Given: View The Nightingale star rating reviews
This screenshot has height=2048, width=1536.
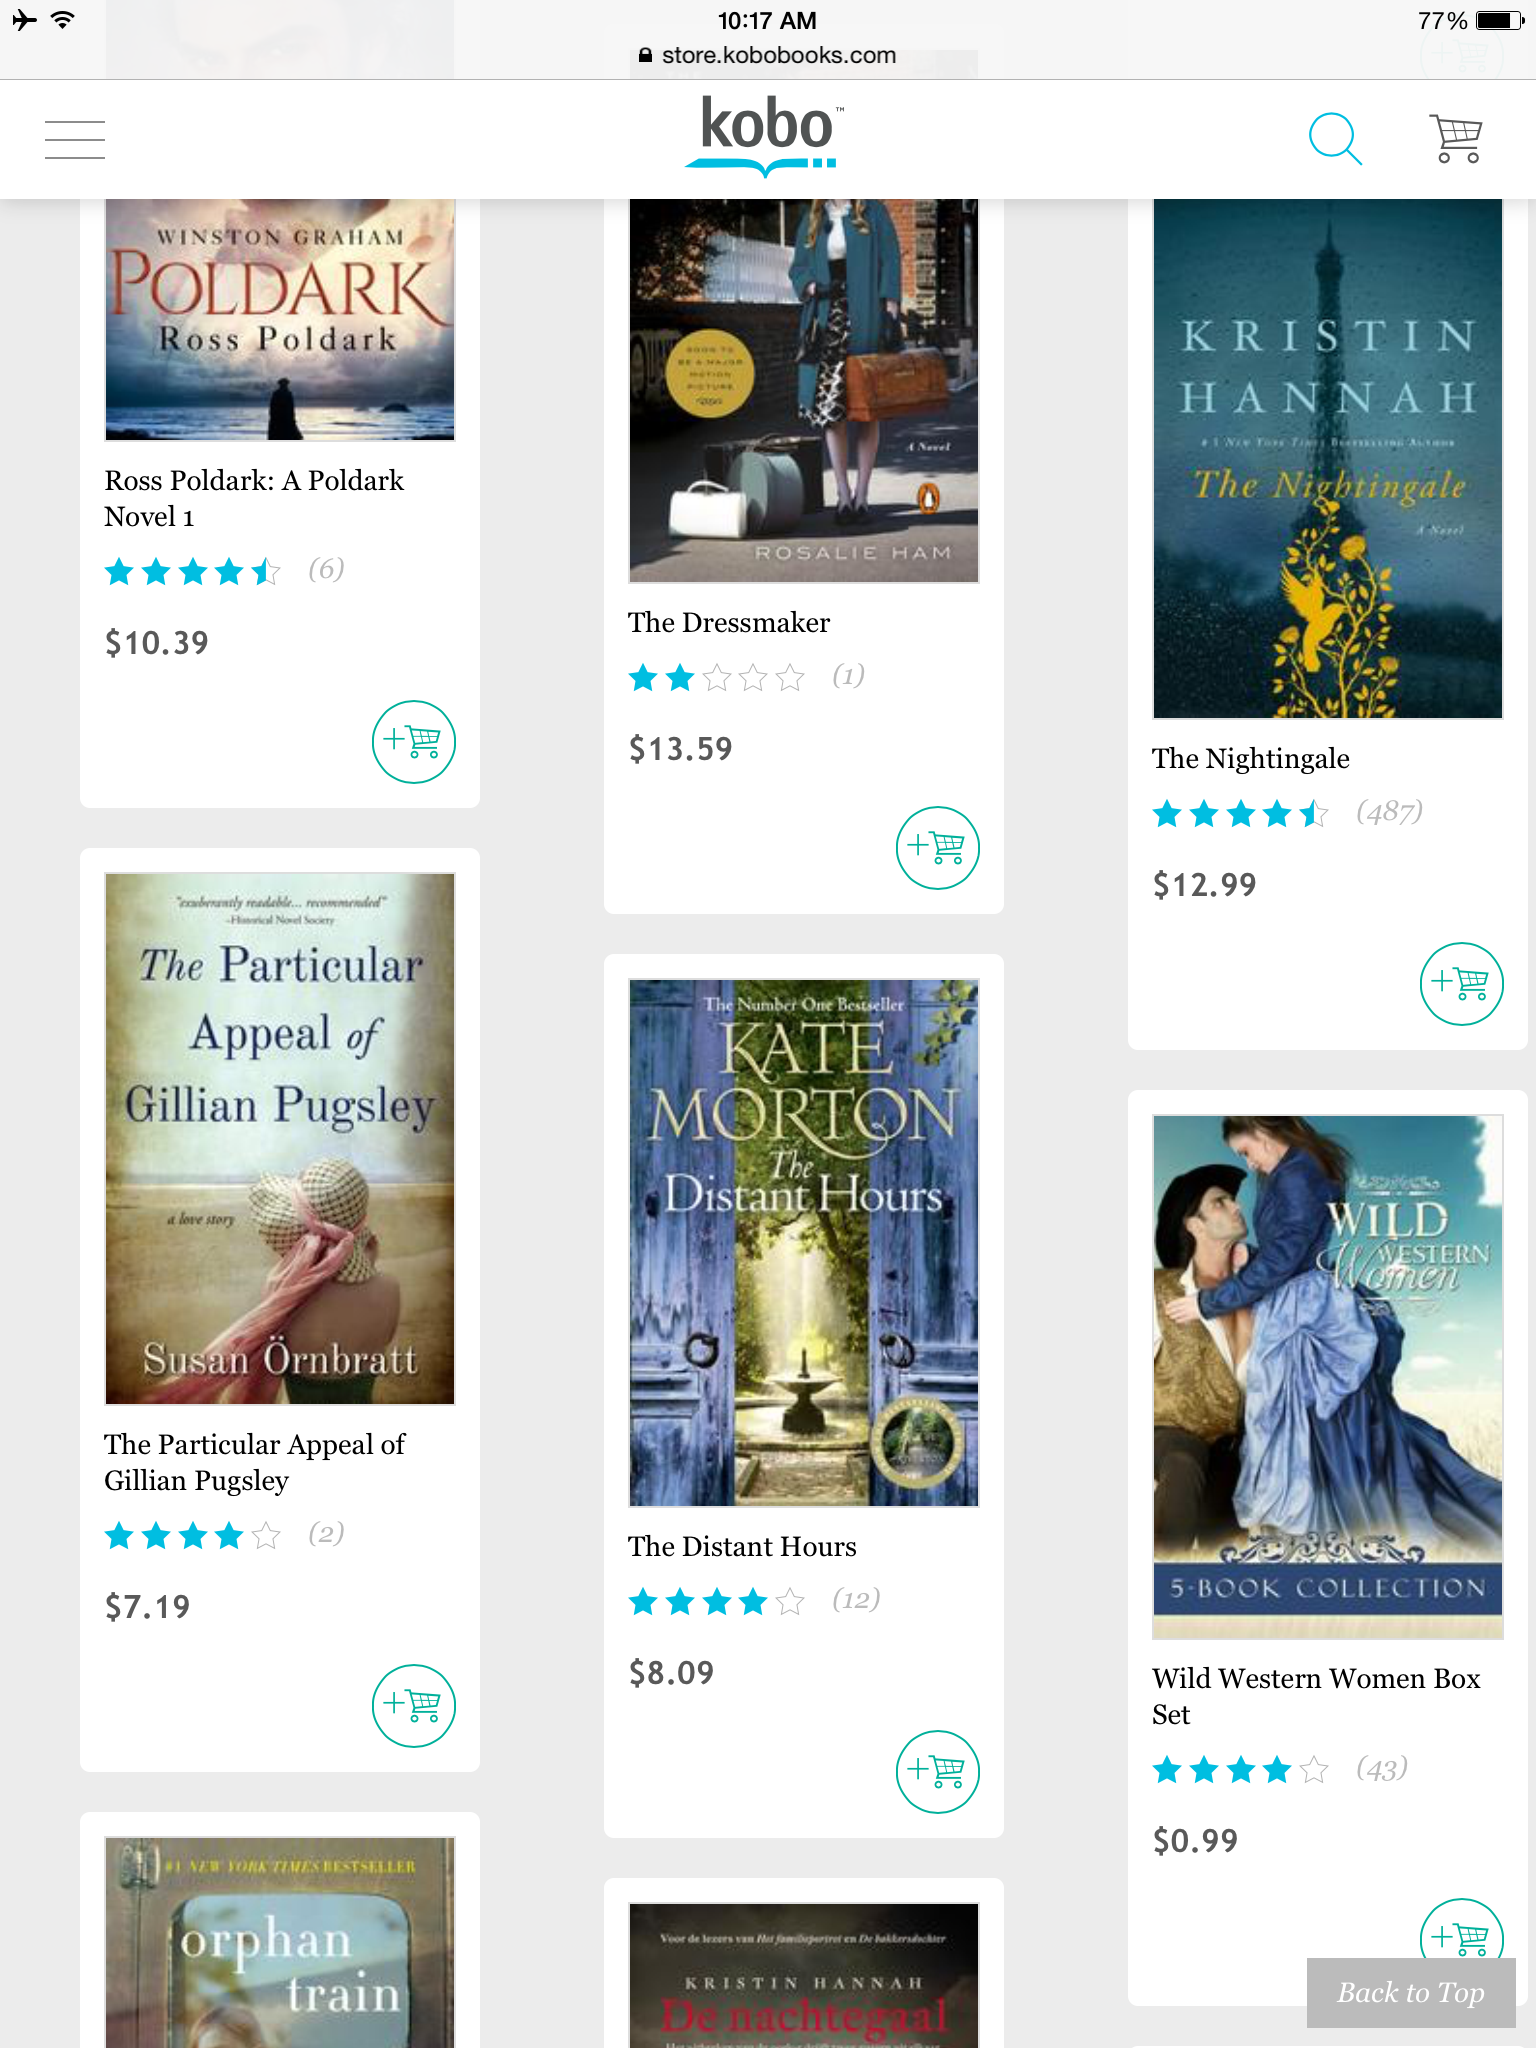Looking at the screenshot, I should click(x=1288, y=813).
